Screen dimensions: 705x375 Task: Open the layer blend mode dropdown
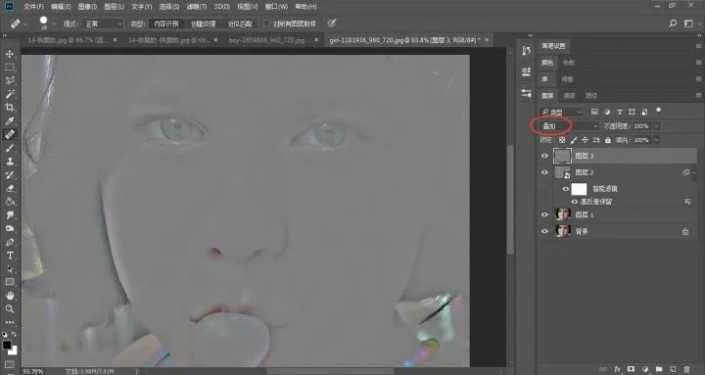point(570,126)
